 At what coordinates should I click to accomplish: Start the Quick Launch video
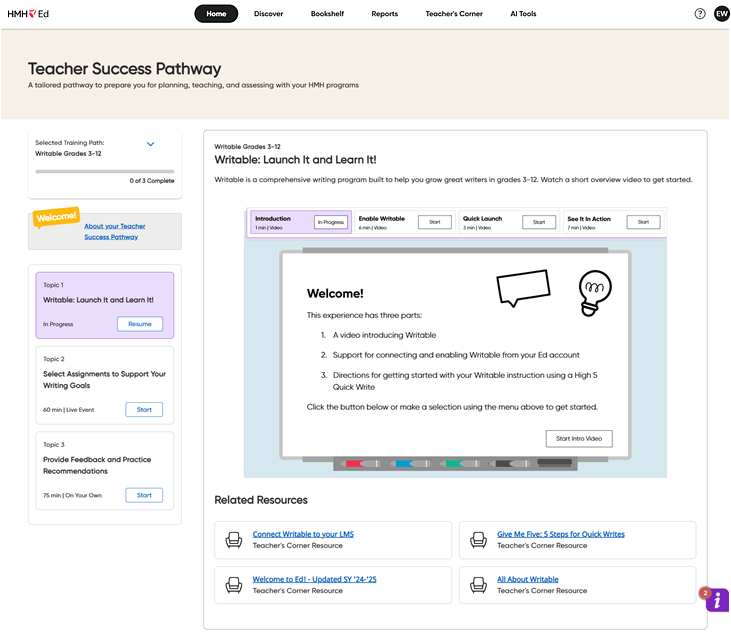click(539, 222)
